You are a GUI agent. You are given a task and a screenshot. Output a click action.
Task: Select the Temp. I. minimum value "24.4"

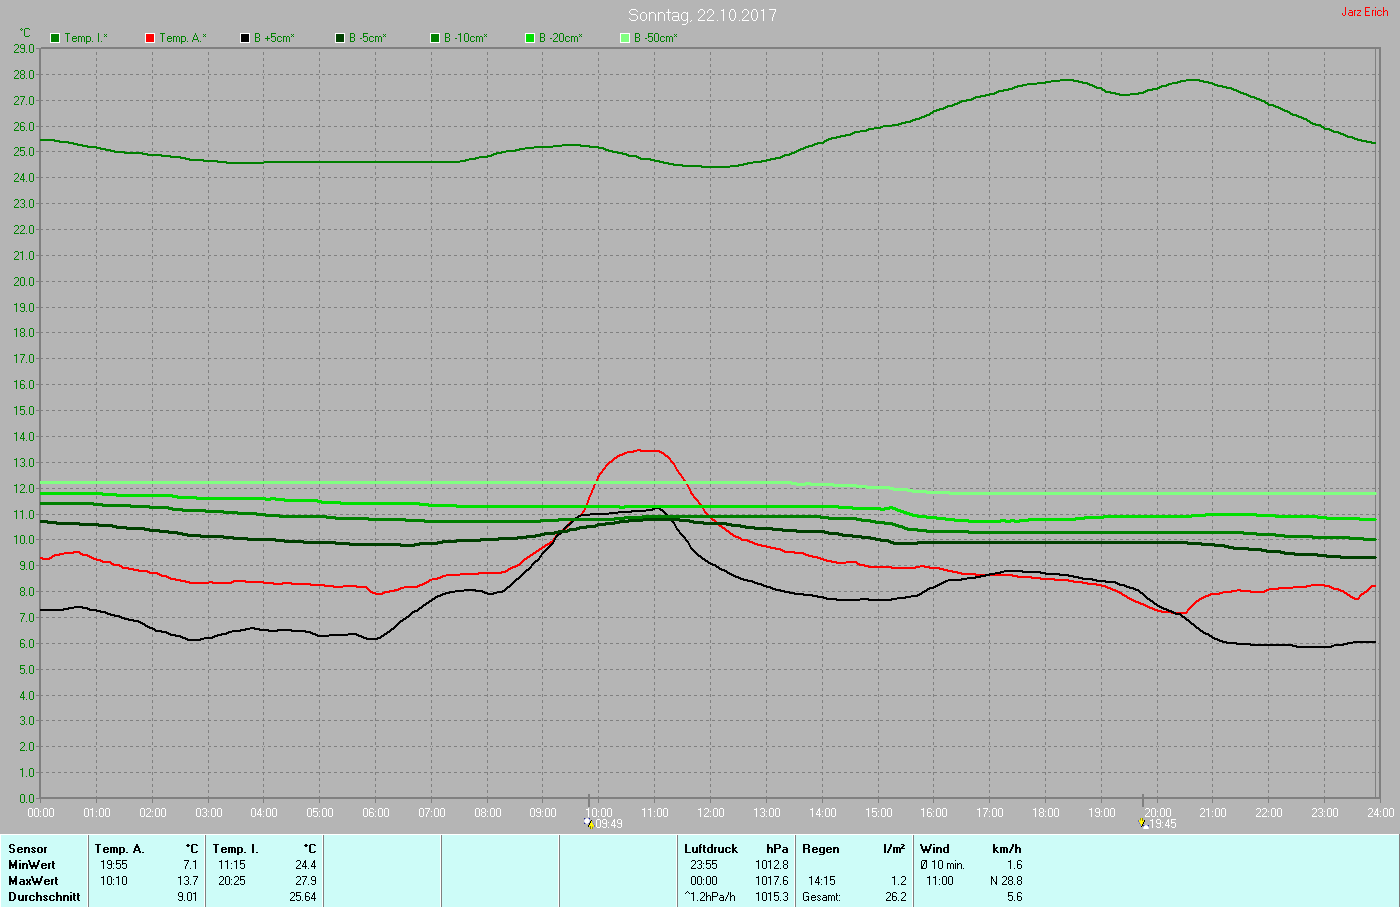306,865
